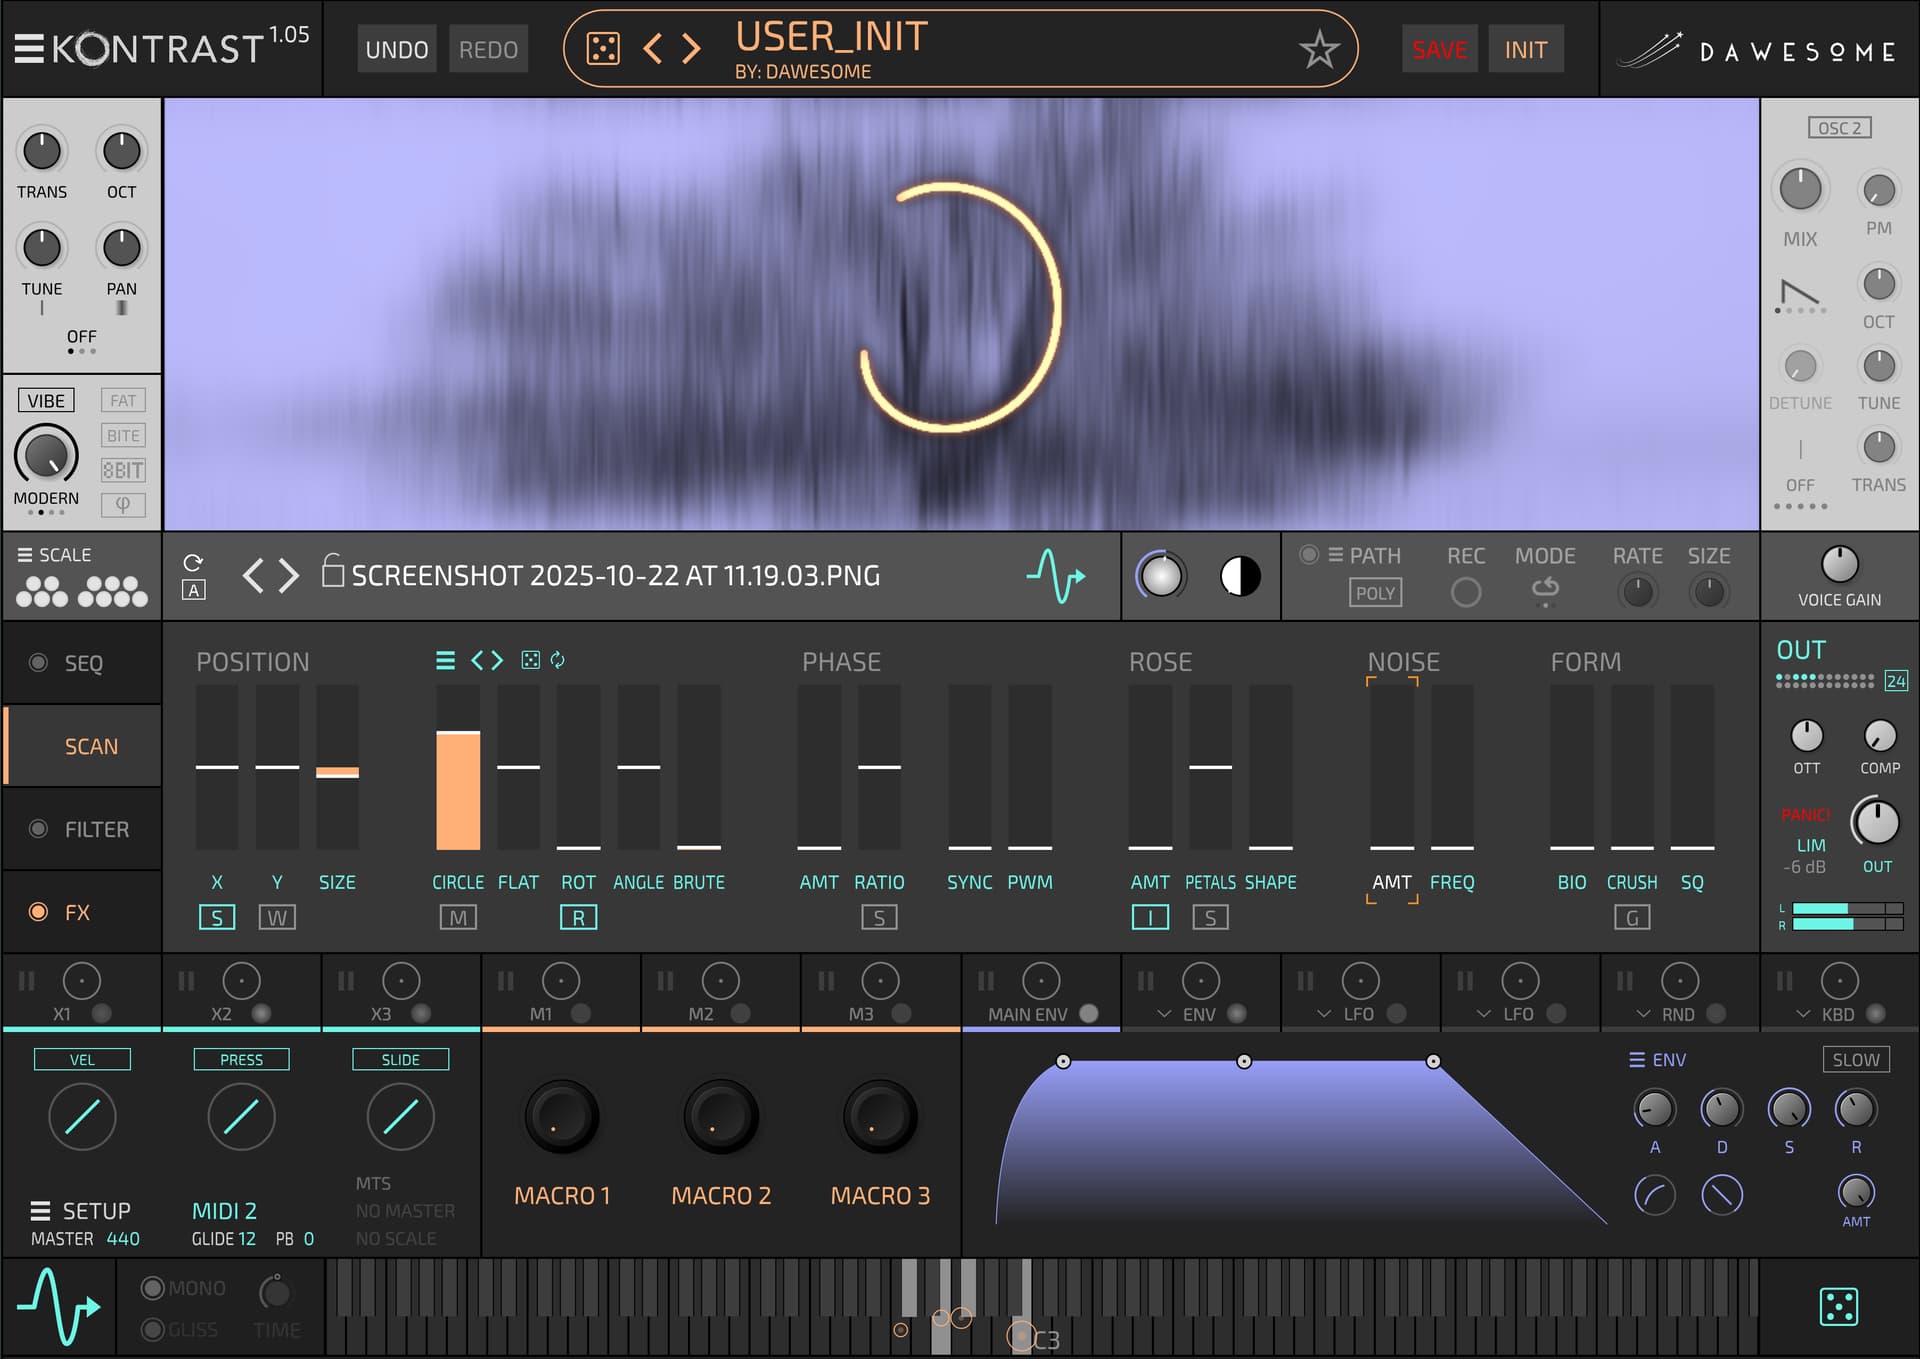This screenshot has width=1920, height=1359.
Task: Favorite the preset with the star icon
Action: point(1318,49)
